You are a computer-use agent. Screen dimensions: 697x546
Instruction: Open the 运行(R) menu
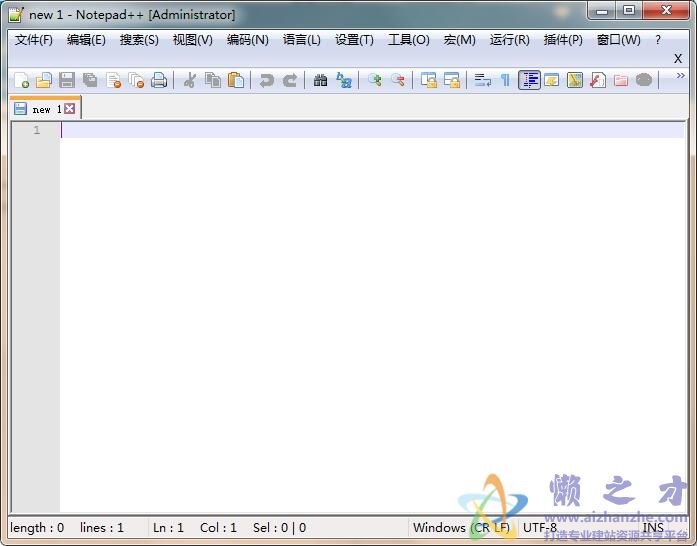pyautogui.click(x=509, y=40)
